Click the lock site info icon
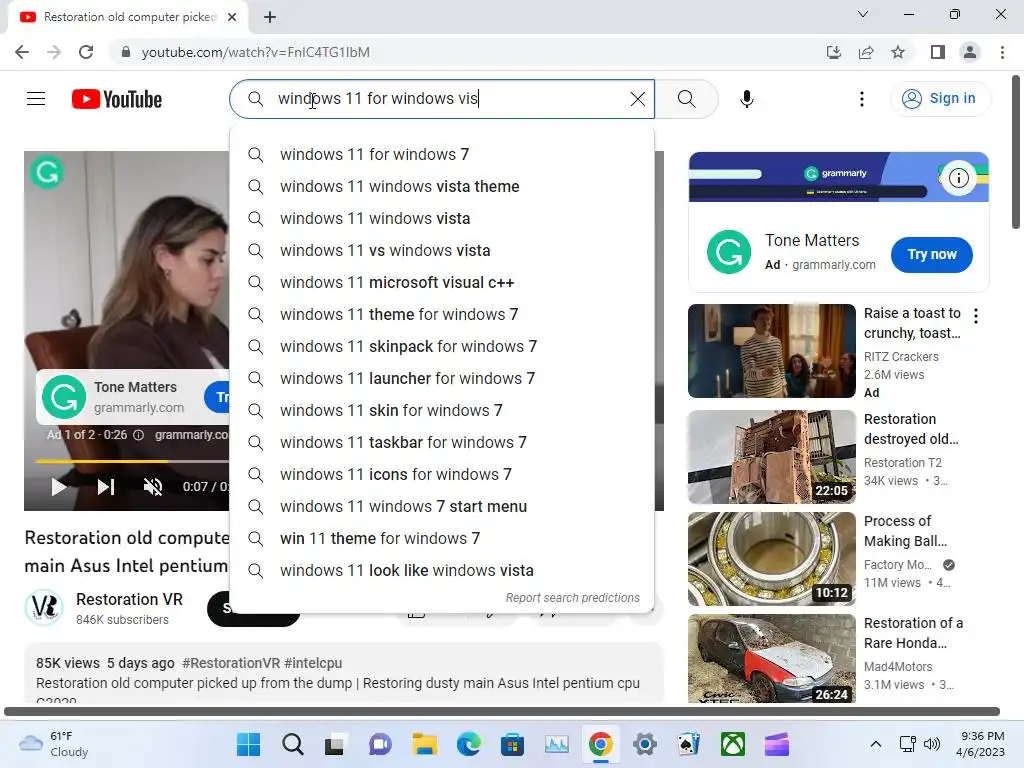This screenshot has width=1024, height=768. [126, 52]
